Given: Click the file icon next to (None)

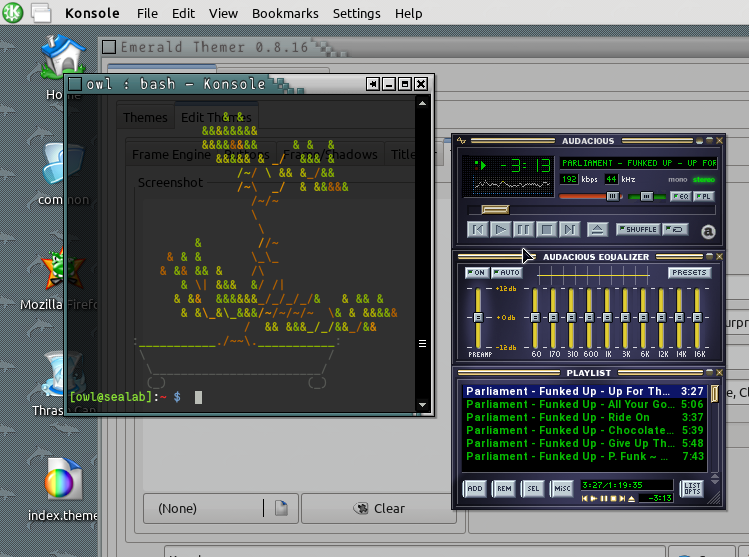Looking at the screenshot, I should 281,508.
